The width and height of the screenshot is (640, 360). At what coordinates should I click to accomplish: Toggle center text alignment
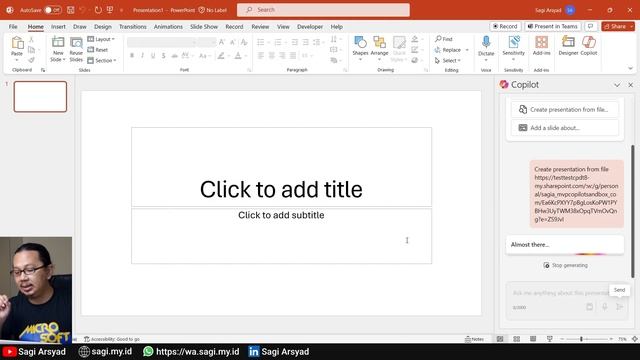(x=271, y=56)
